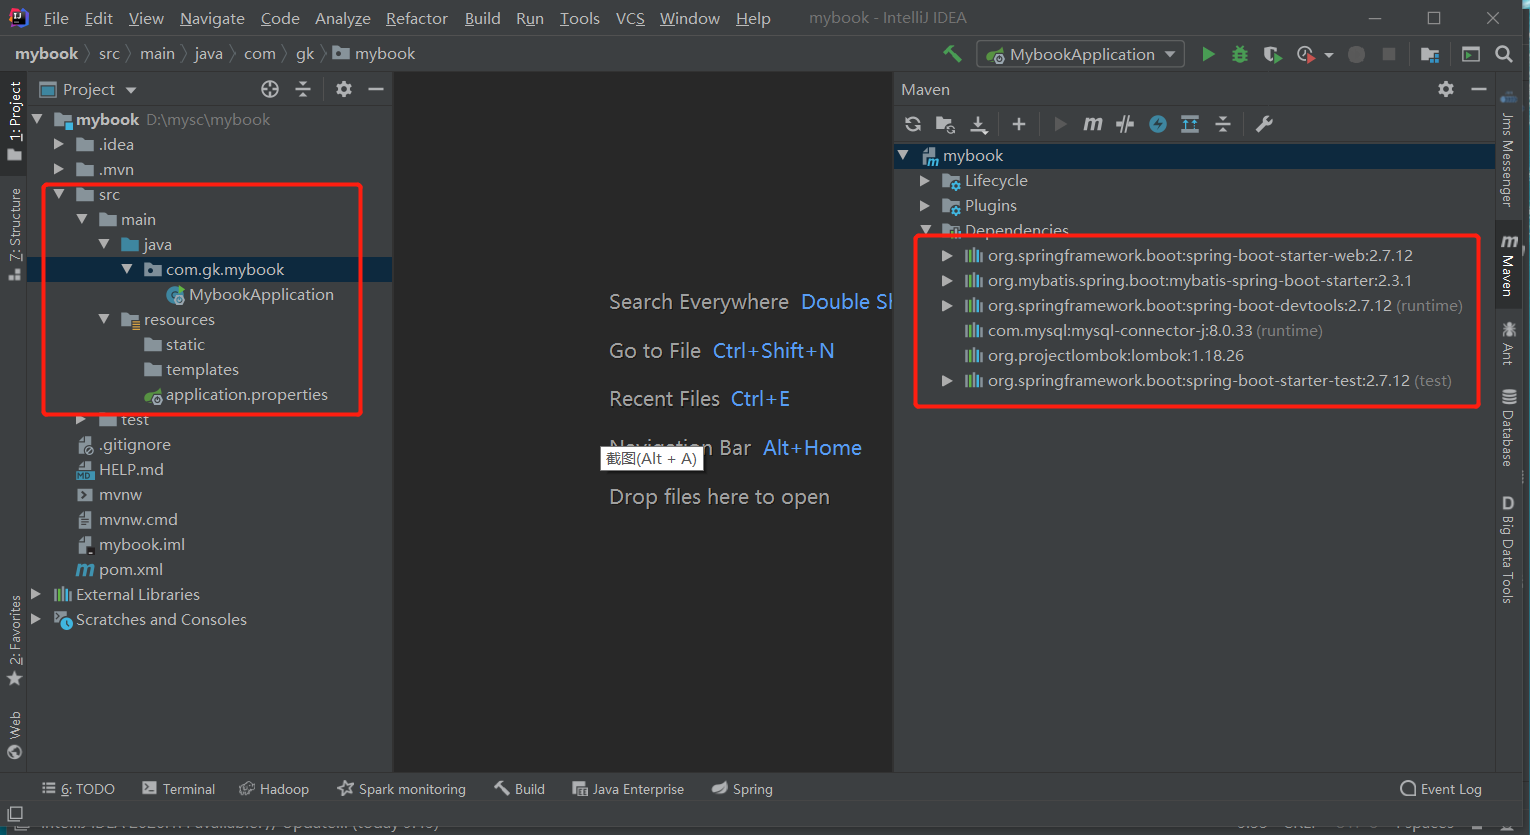
Task: Open Maven settings wrench icon
Action: 1264,124
